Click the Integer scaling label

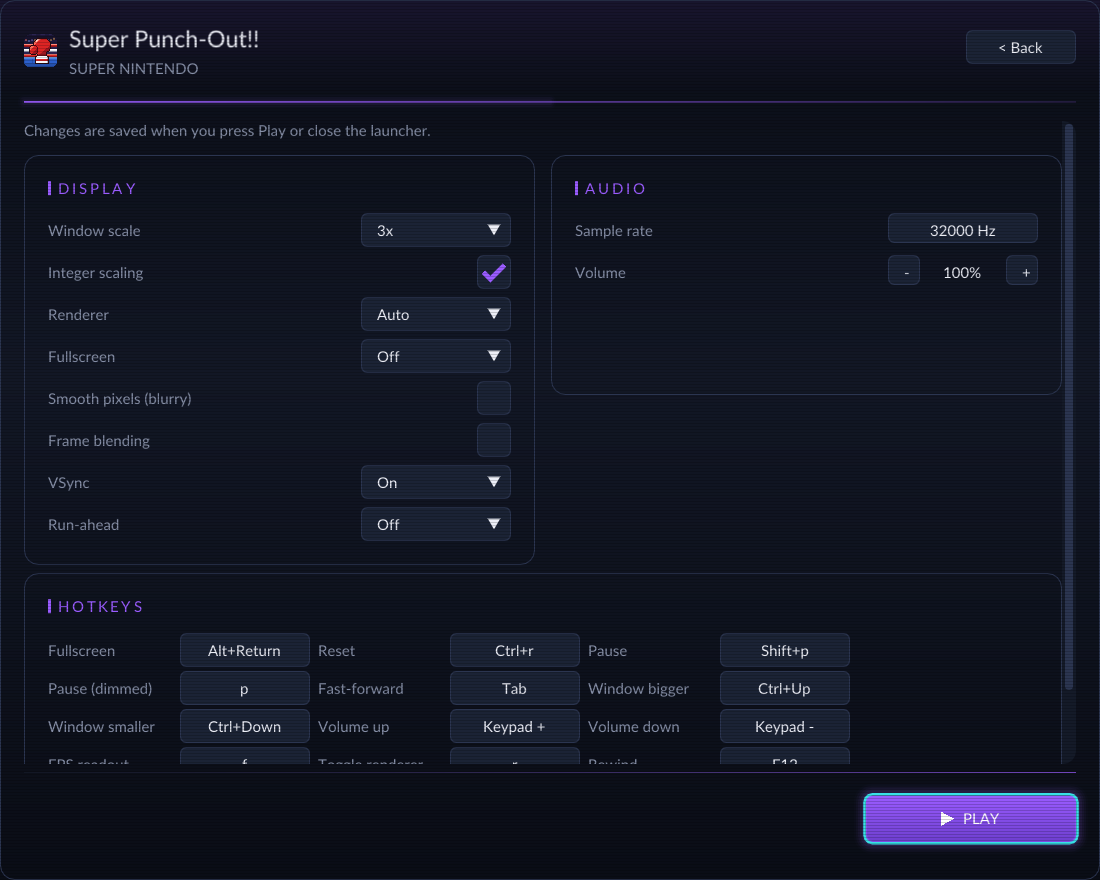pos(95,273)
